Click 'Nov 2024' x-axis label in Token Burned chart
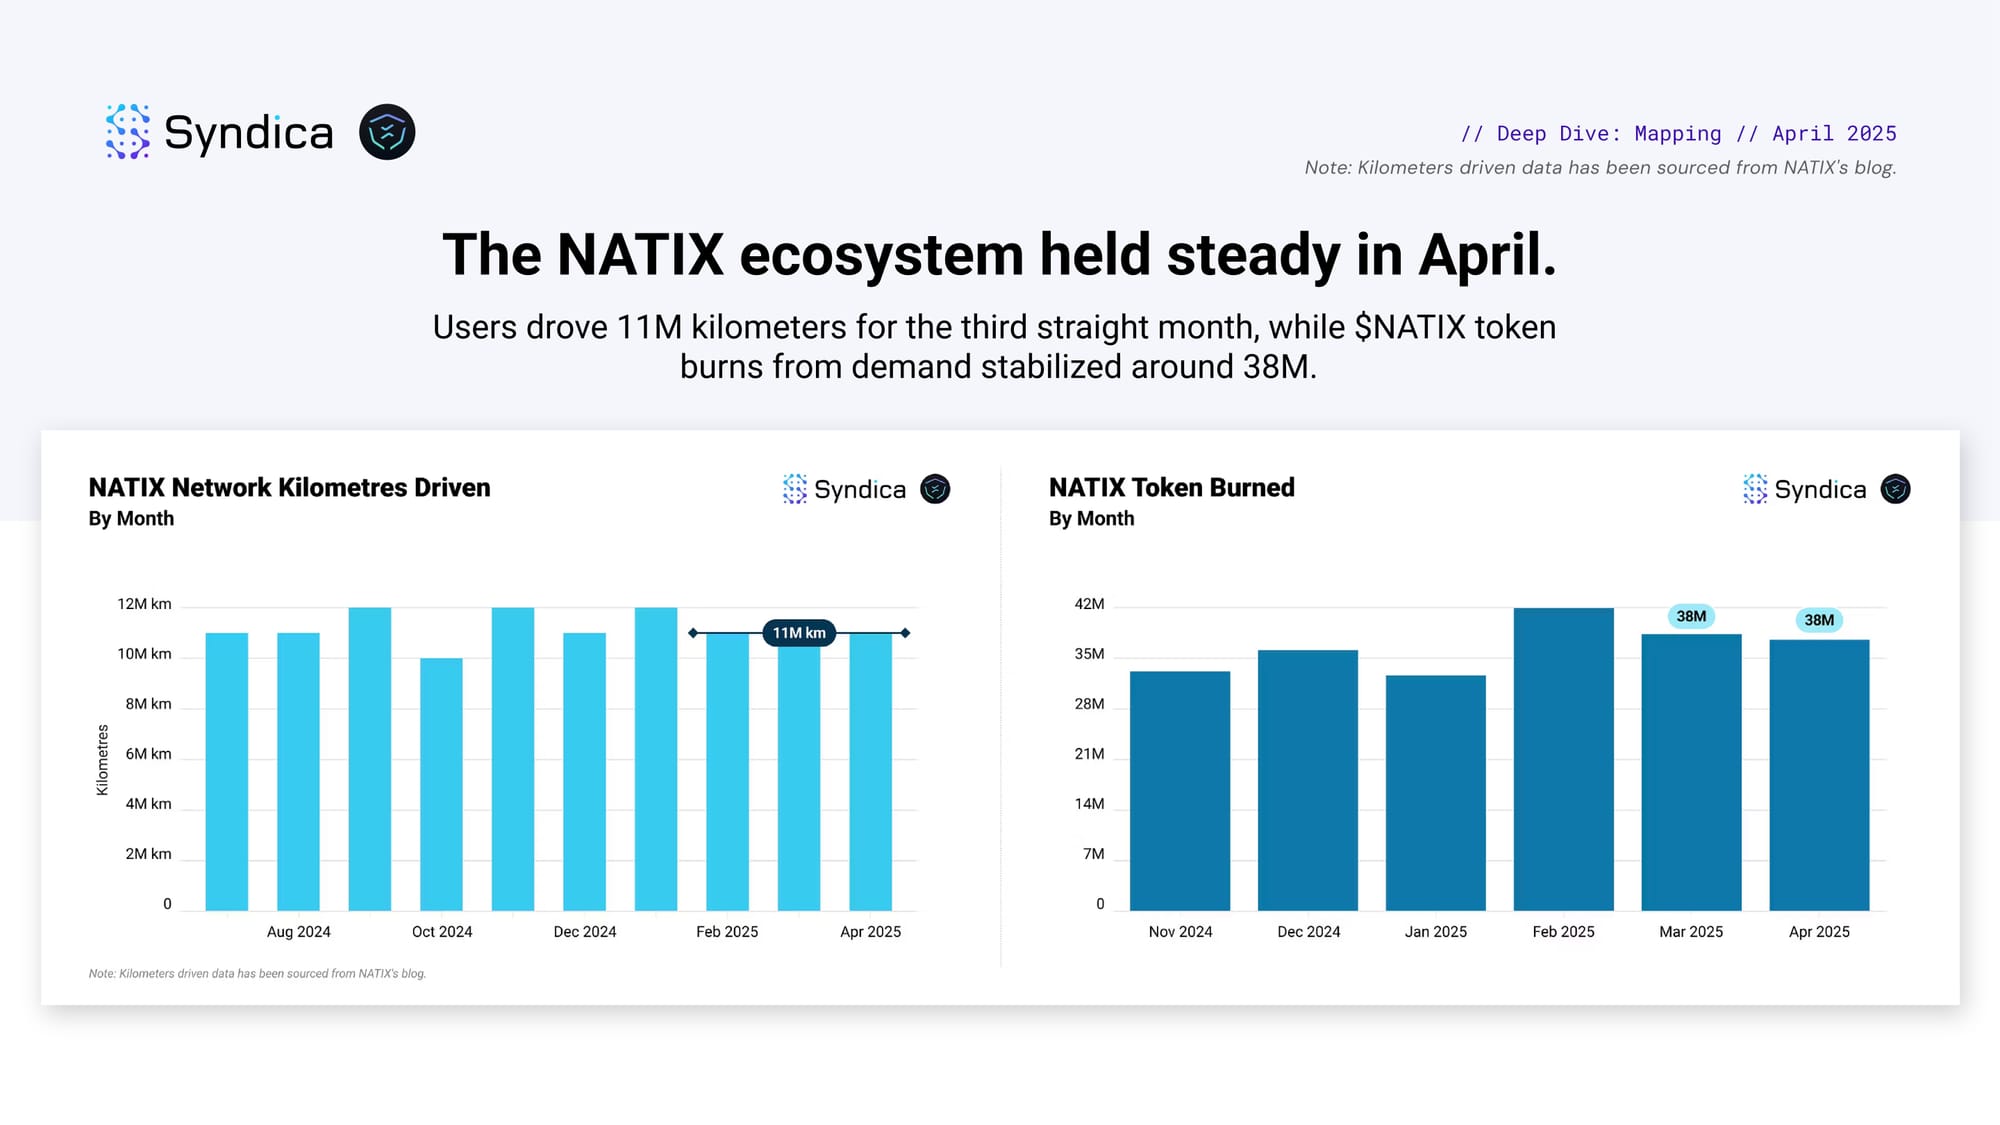 tap(1180, 932)
